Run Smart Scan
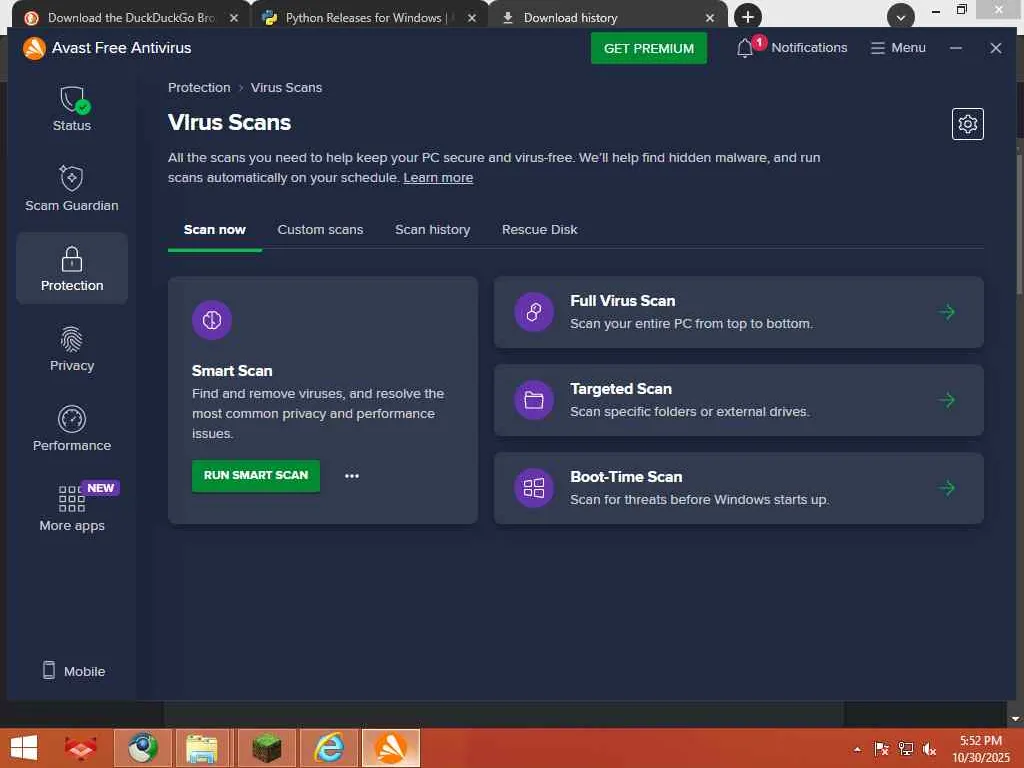This screenshot has height=768, width=1024. click(256, 475)
